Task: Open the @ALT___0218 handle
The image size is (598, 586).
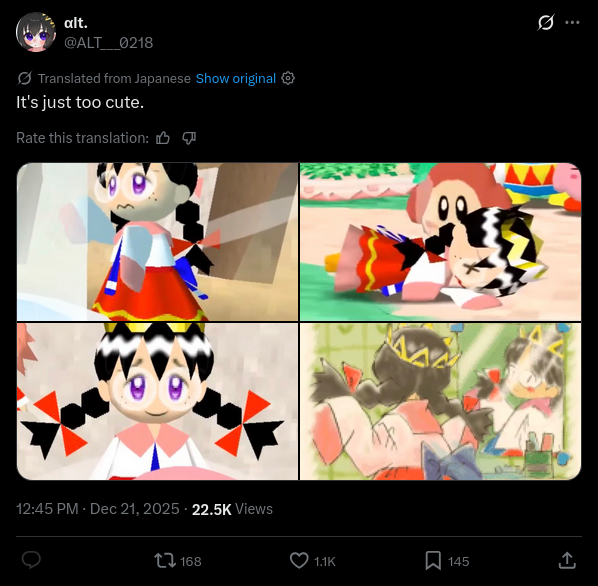Action: (x=109, y=43)
